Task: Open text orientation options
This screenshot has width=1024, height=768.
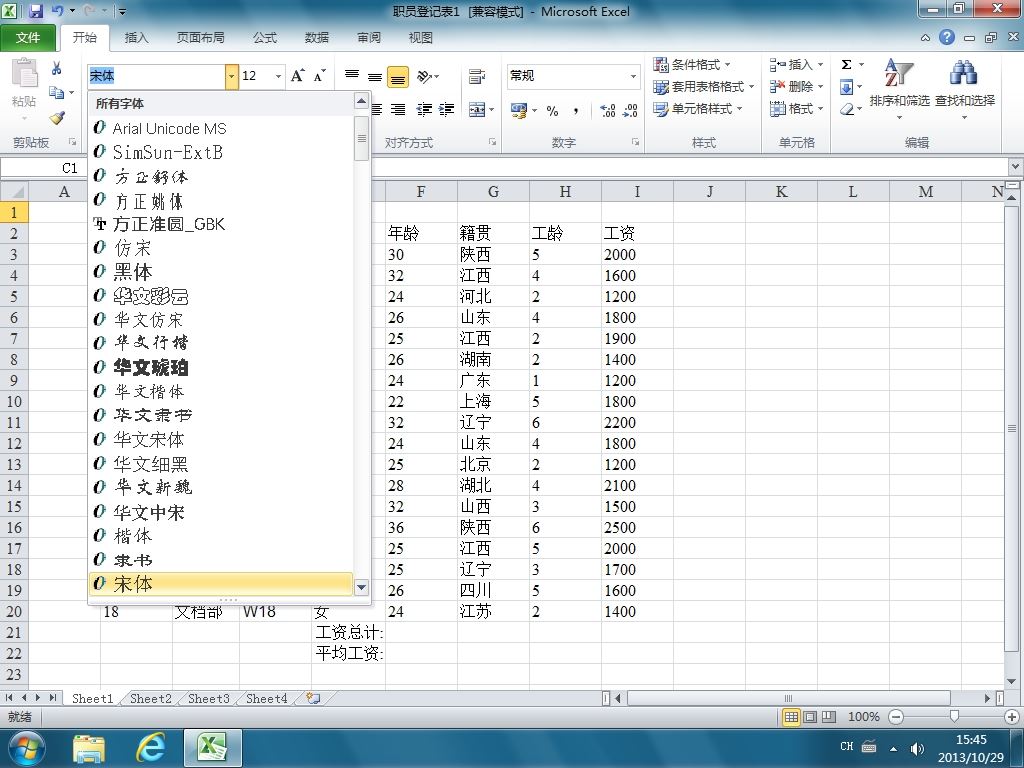Action: coord(428,76)
